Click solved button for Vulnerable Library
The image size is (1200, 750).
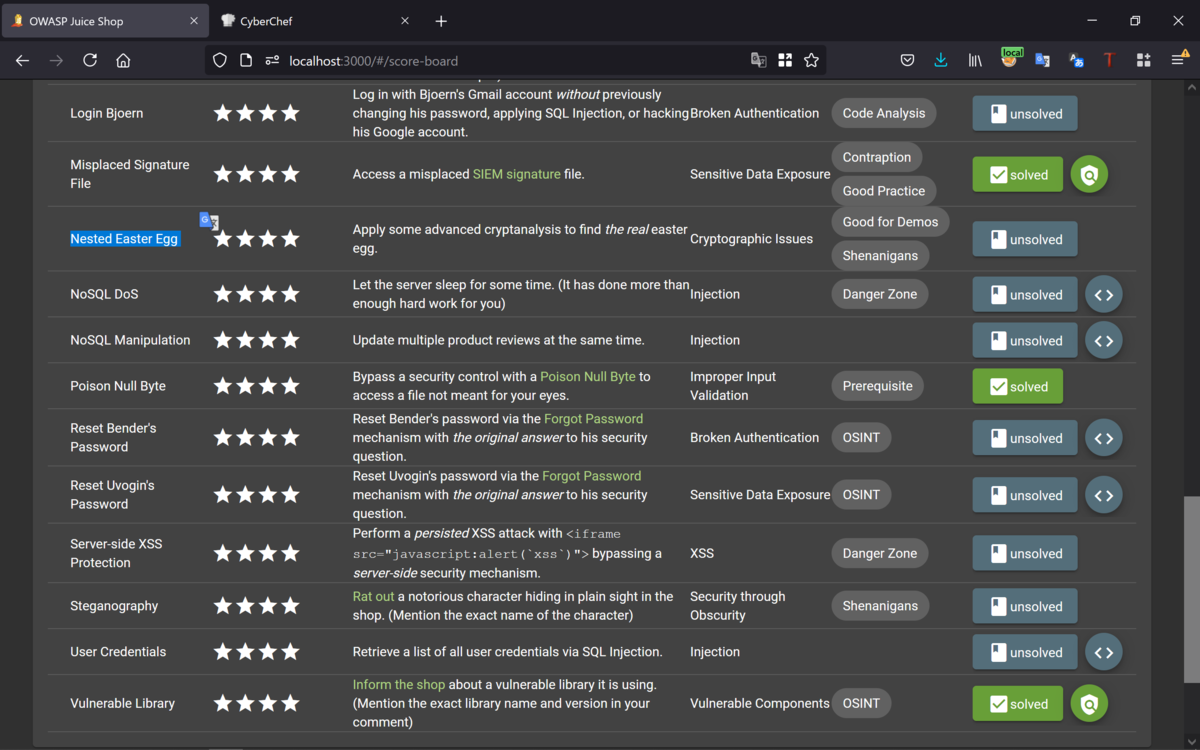[x=1017, y=704]
